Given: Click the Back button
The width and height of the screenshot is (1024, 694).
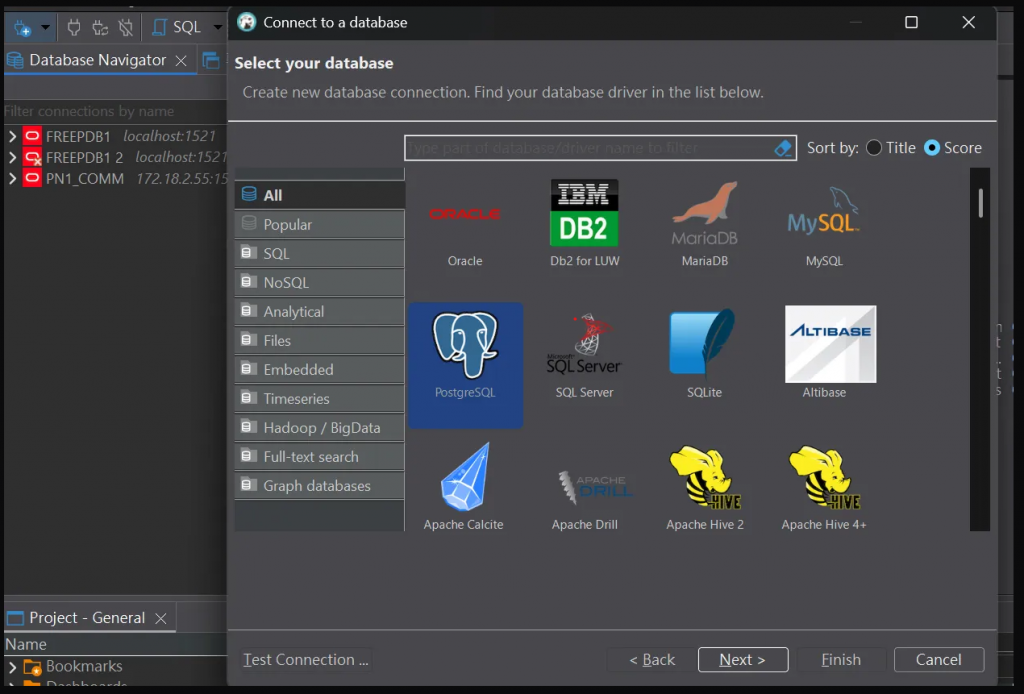Looking at the screenshot, I should click(652, 659).
